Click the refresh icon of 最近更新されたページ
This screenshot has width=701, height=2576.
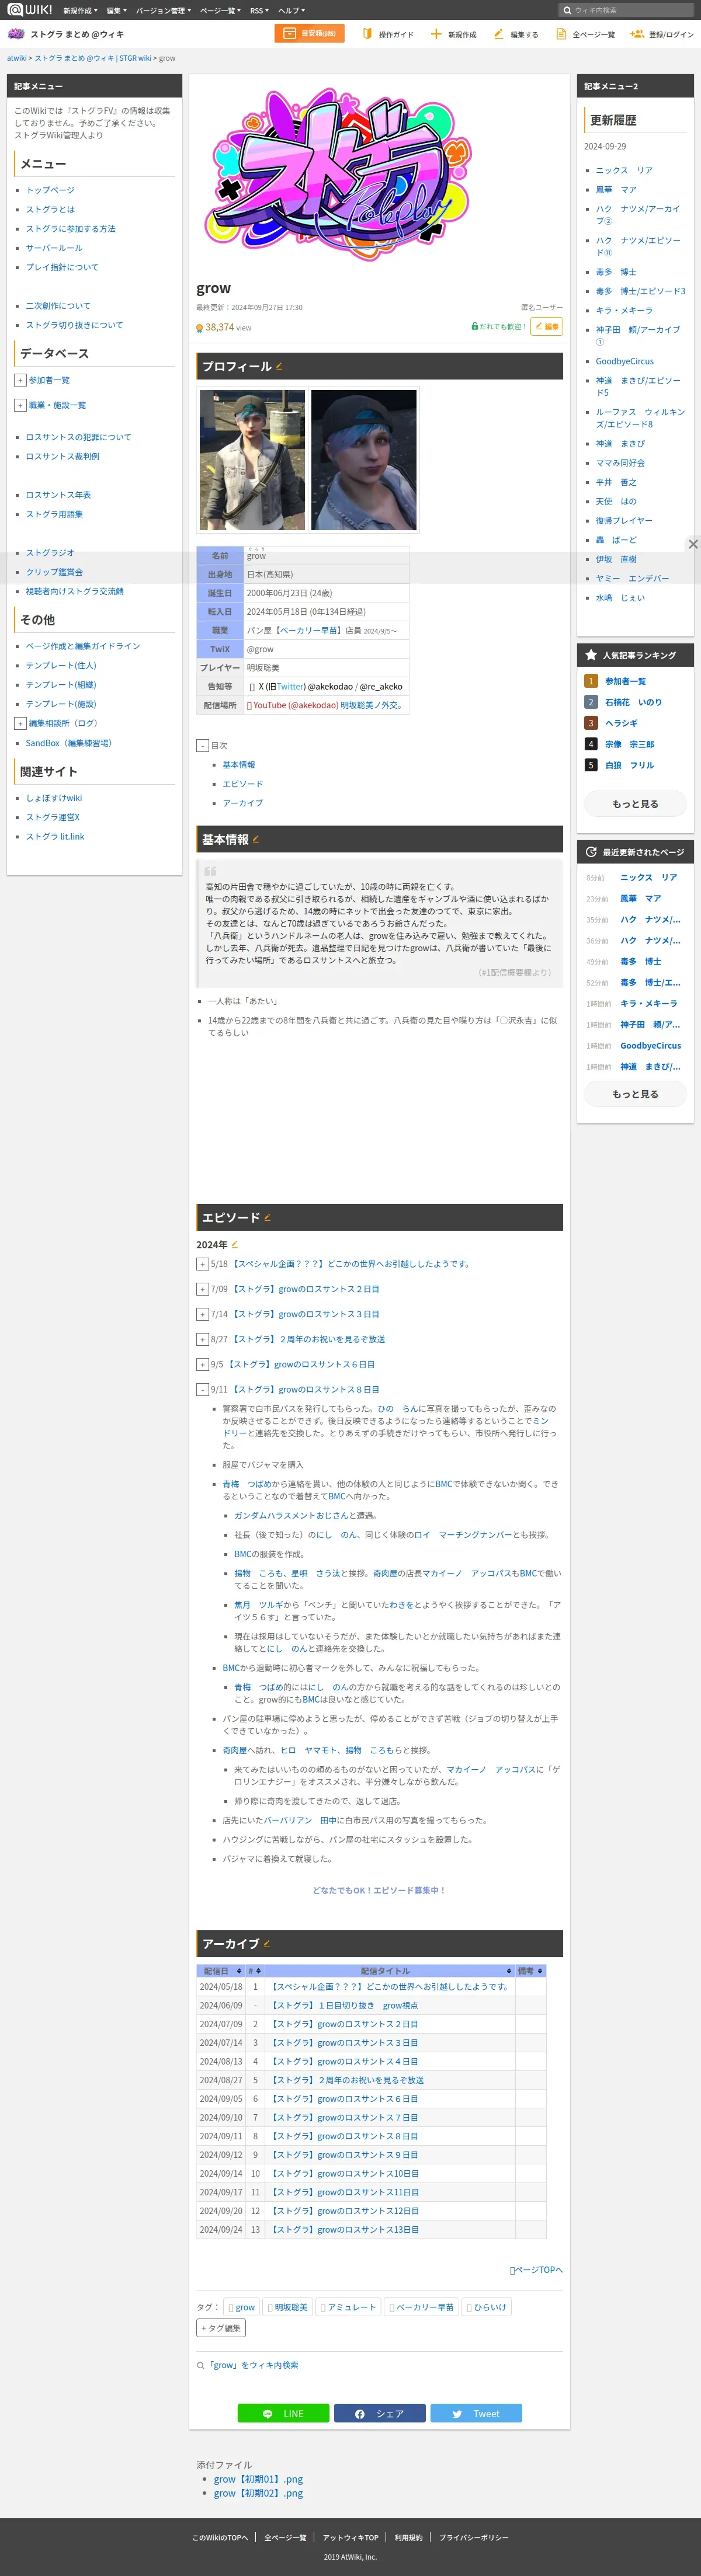pos(591,852)
